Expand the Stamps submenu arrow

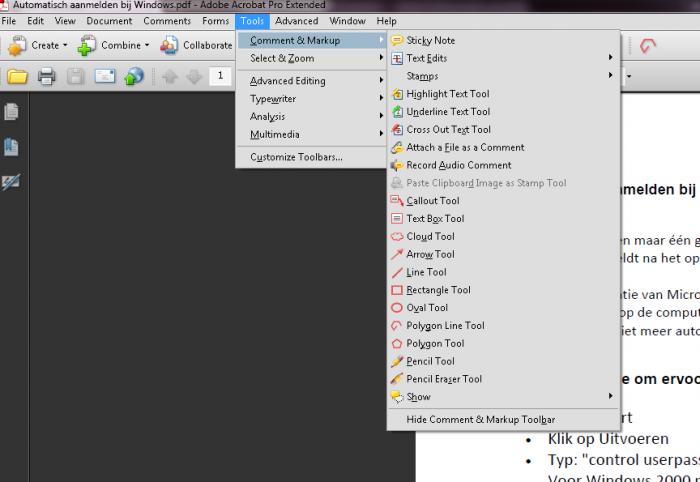(610, 75)
